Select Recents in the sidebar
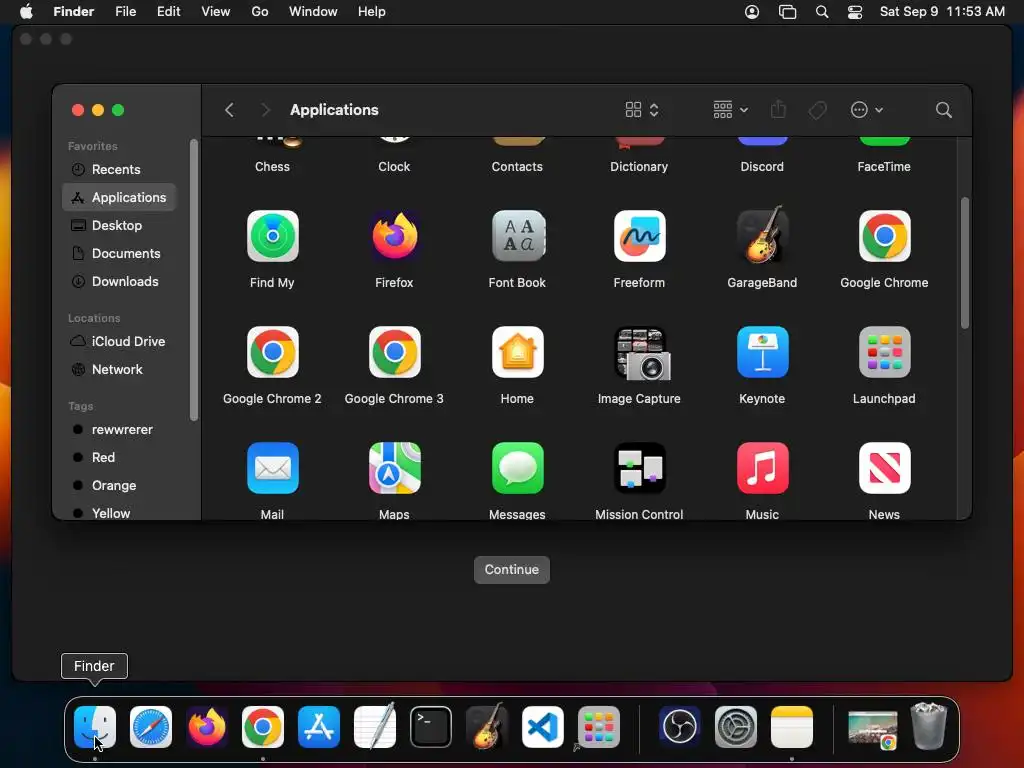This screenshot has width=1024, height=768. (119, 169)
